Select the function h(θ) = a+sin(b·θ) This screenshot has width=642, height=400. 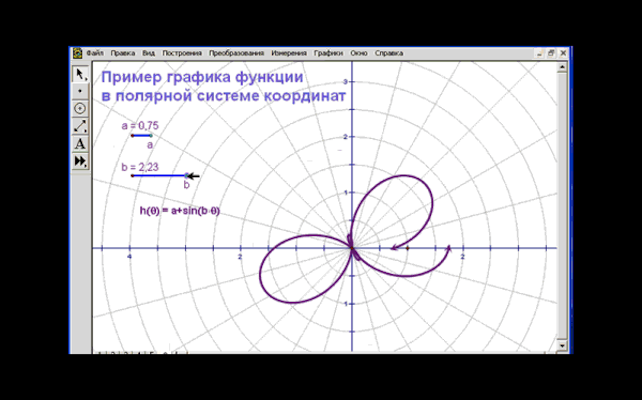[x=180, y=211]
